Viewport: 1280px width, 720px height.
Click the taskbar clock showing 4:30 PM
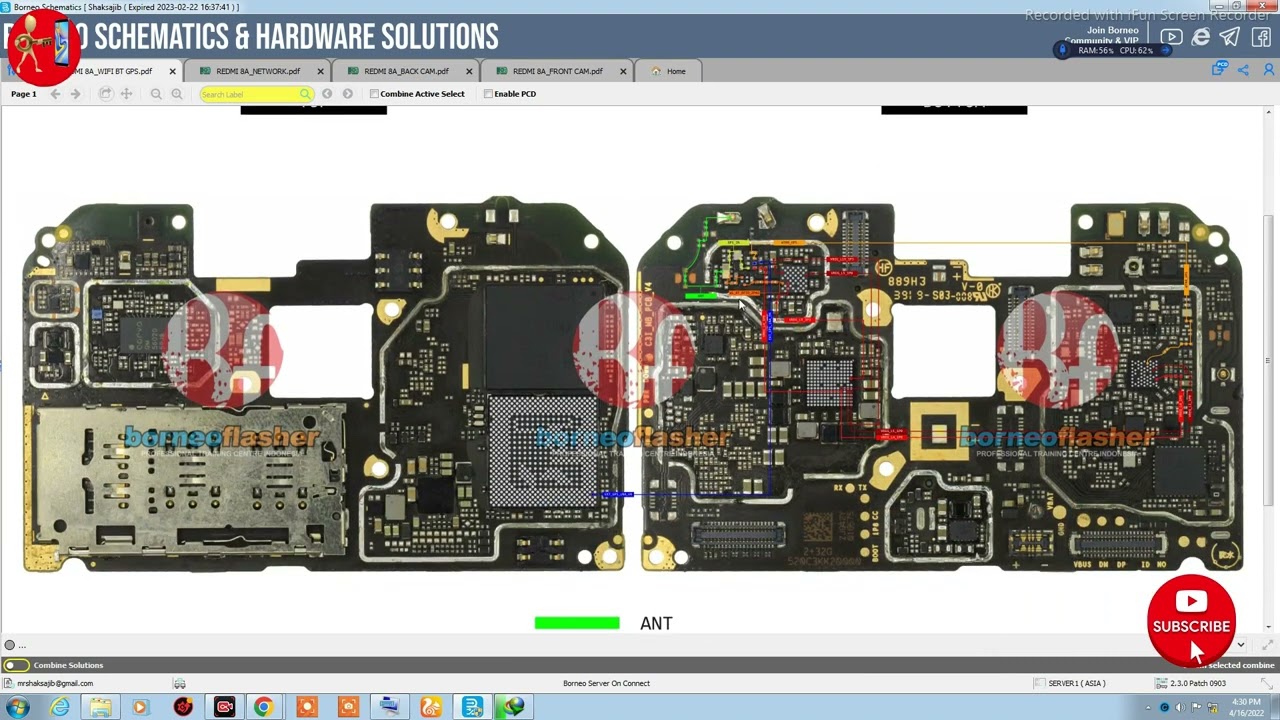[x=1246, y=707]
